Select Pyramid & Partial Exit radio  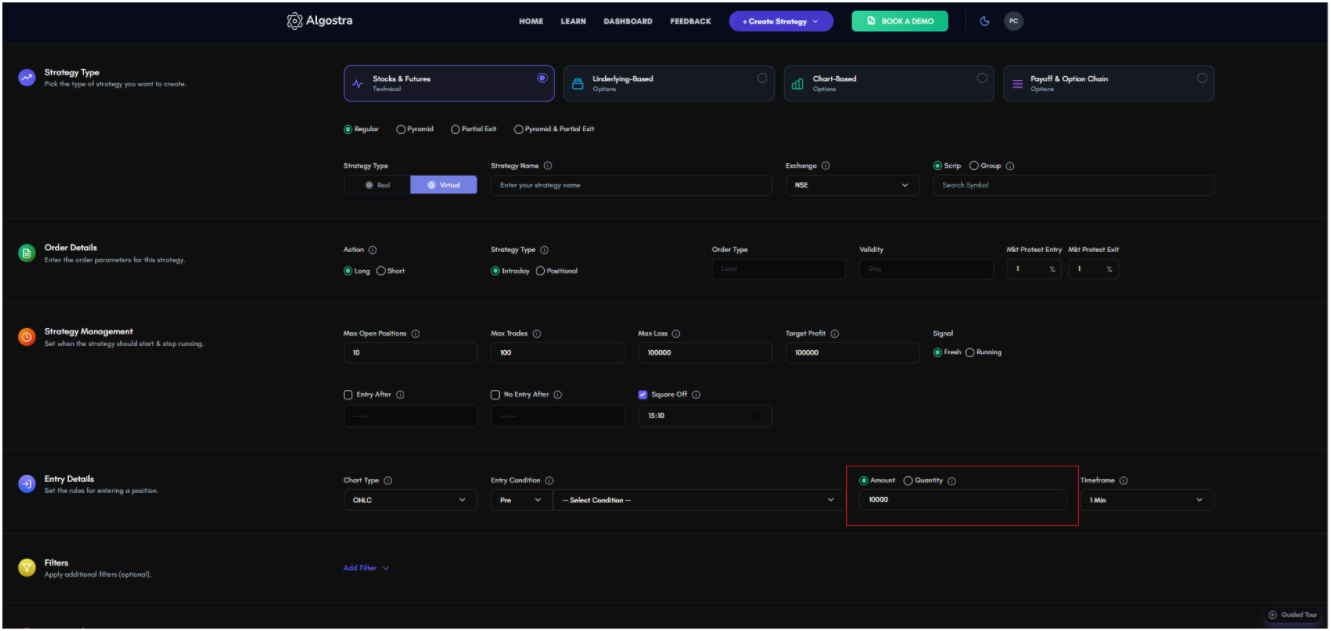coord(518,129)
